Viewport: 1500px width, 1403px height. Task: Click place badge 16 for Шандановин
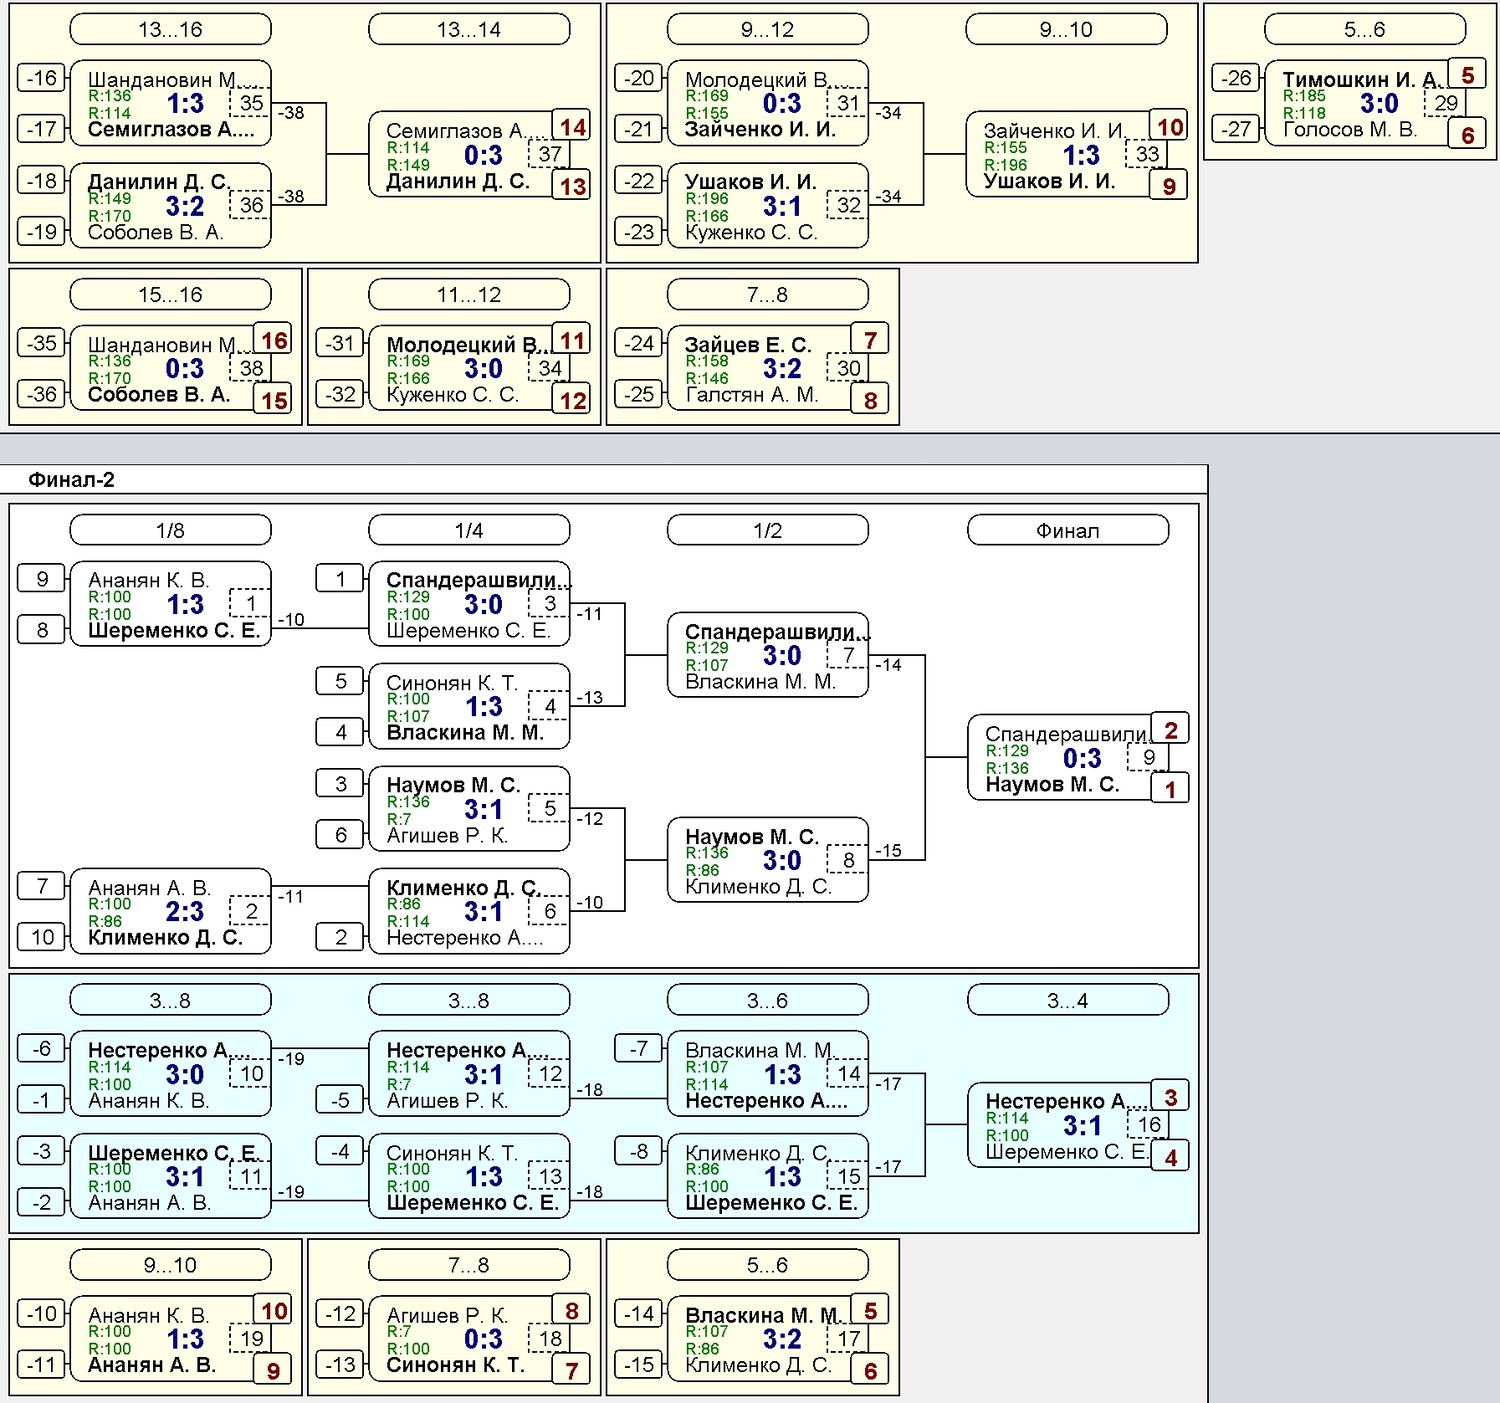(x=273, y=340)
